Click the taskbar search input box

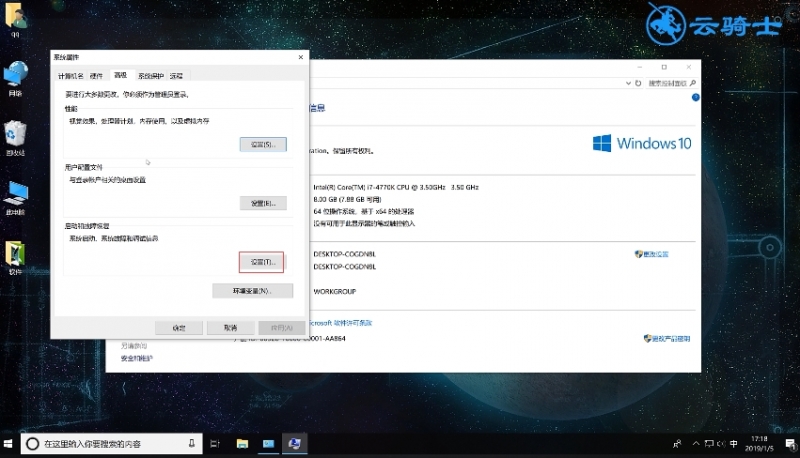tap(111, 444)
